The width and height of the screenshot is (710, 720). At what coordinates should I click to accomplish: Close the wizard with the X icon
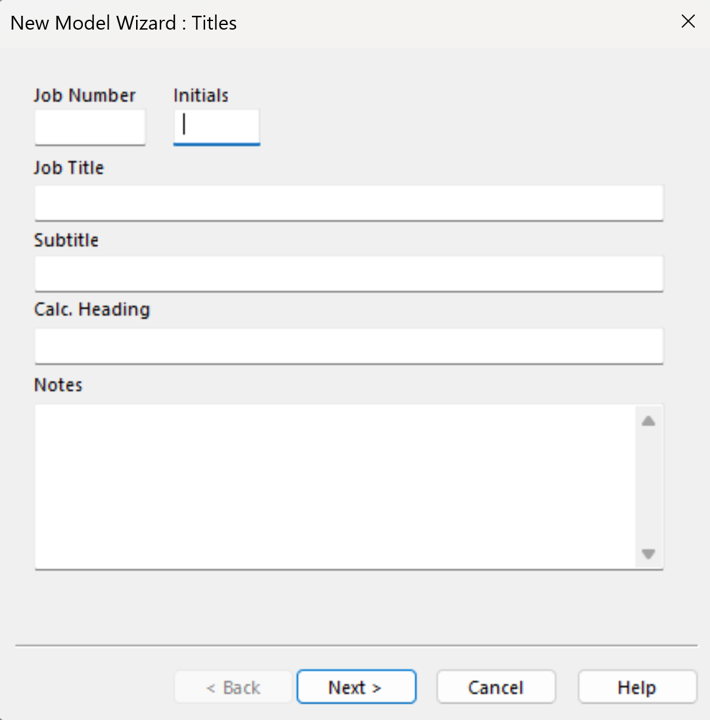click(688, 21)
